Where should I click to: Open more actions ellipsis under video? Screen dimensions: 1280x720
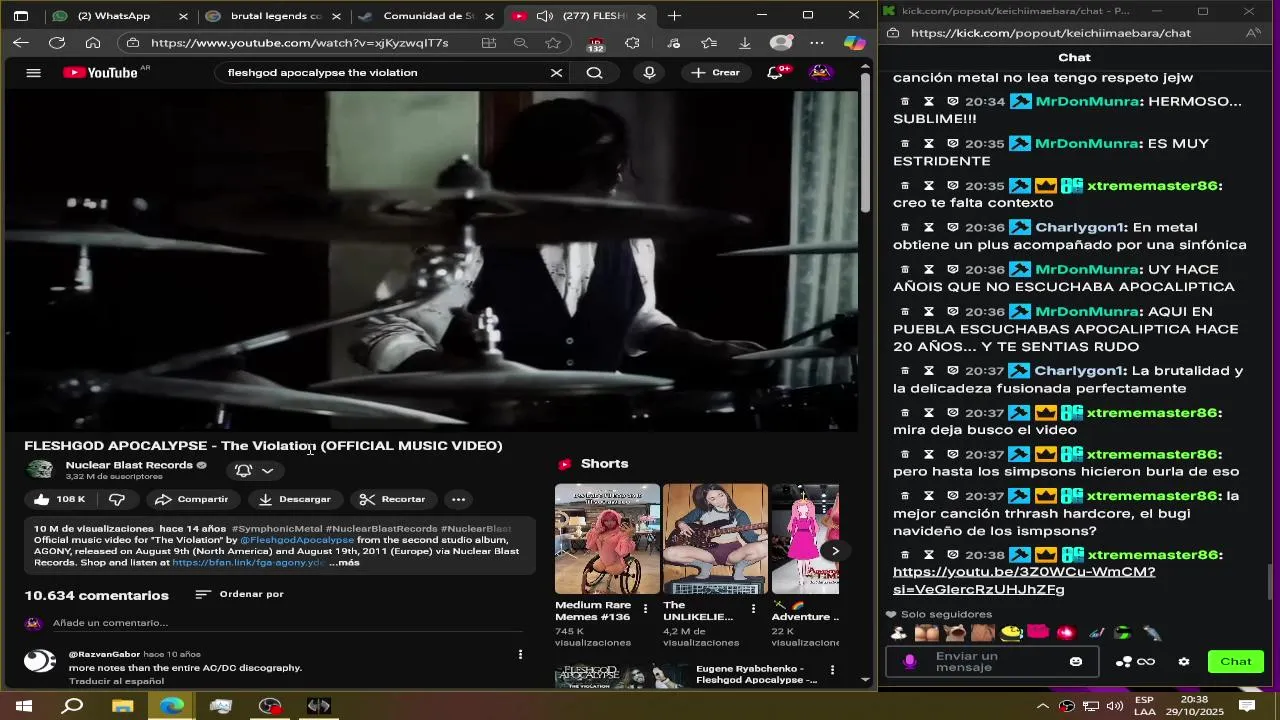point(458,499)
